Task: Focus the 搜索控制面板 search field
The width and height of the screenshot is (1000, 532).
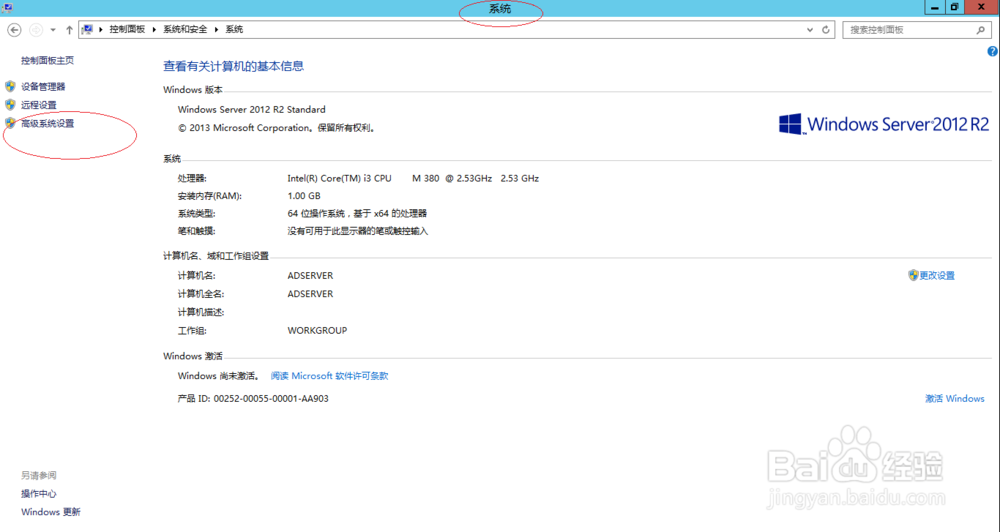Action: coord(917,29)
